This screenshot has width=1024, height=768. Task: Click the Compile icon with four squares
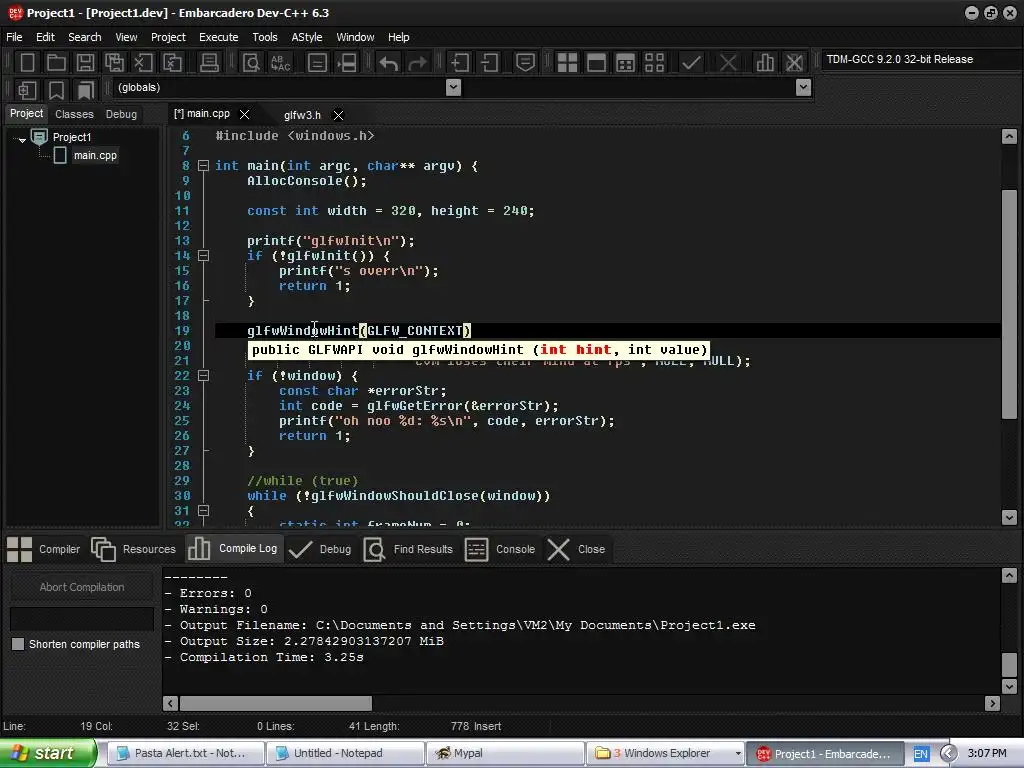click(x=567, y=63)
